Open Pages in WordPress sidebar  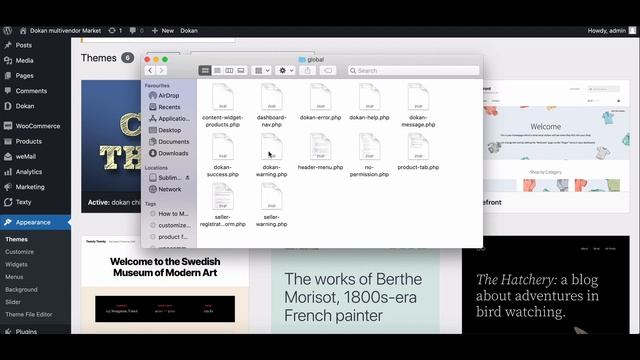pyautogui.click(x=24, y=76)
